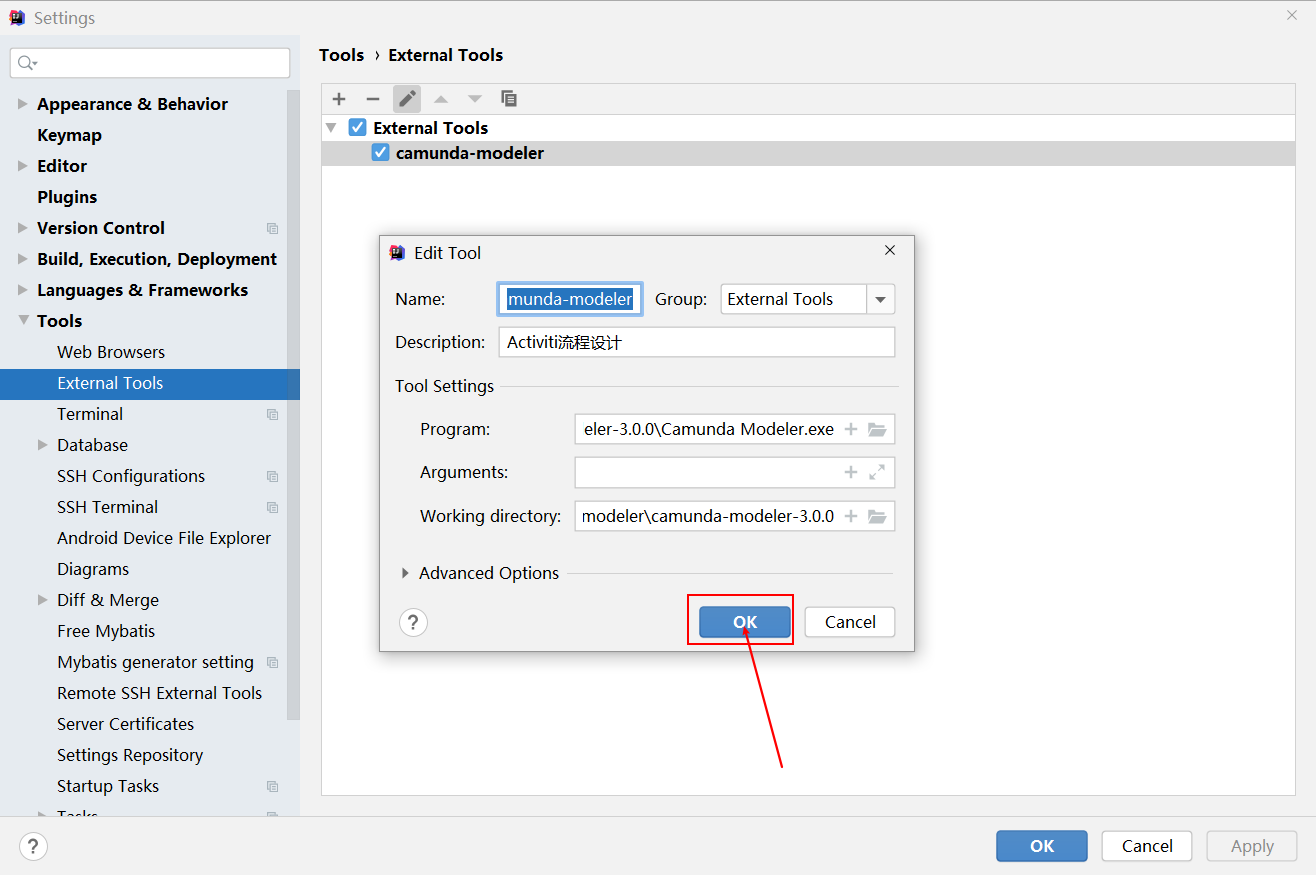Open help in Edit Tool dialog
Image resolution: width=1316 pixels, height=875 pixels.
click(413, 622)
